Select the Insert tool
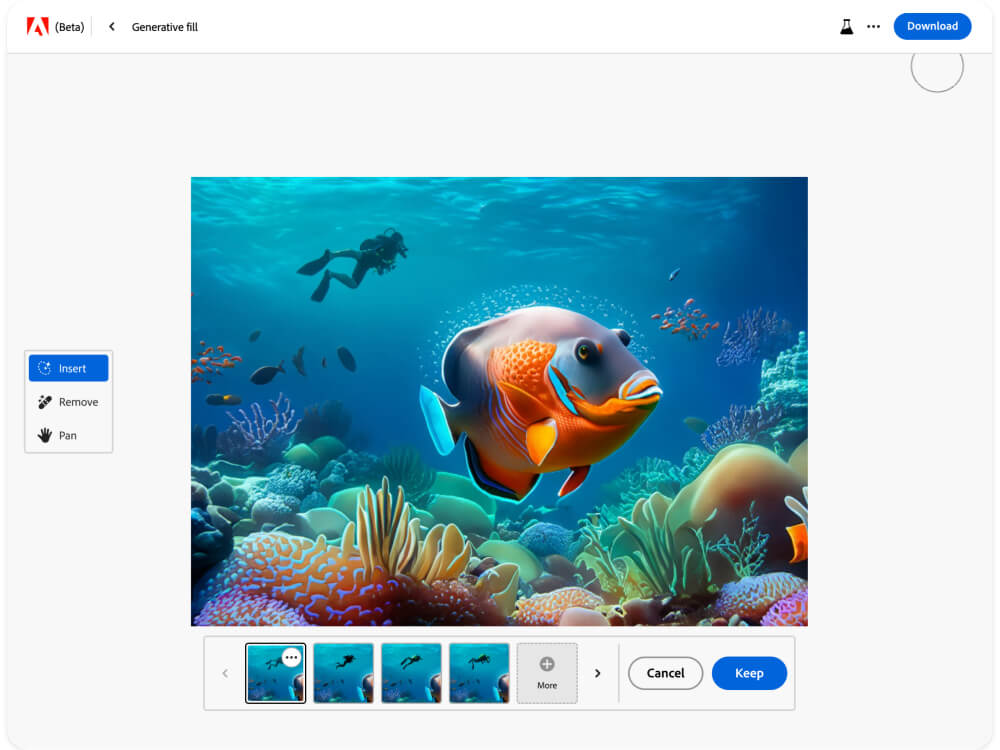The height and width of the screenshot is (750, 1000). (x=68, y=368)
